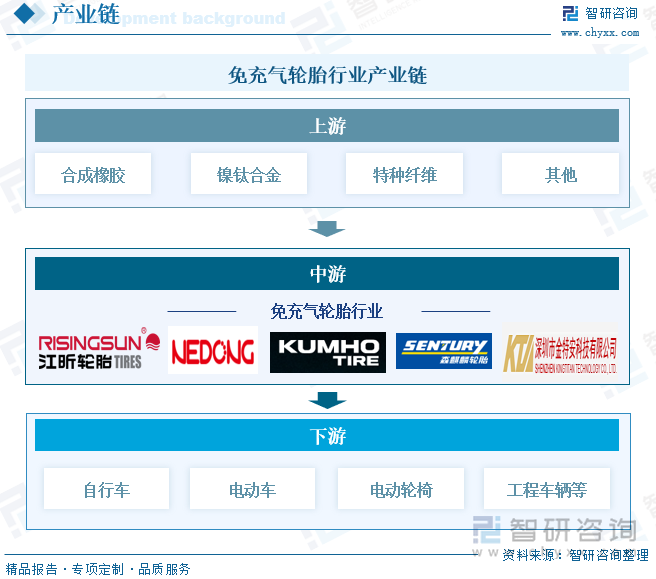Click the arrow between 中游 and 下游
This screenshot has width=656, height=579.
click(x=327, y=400)
